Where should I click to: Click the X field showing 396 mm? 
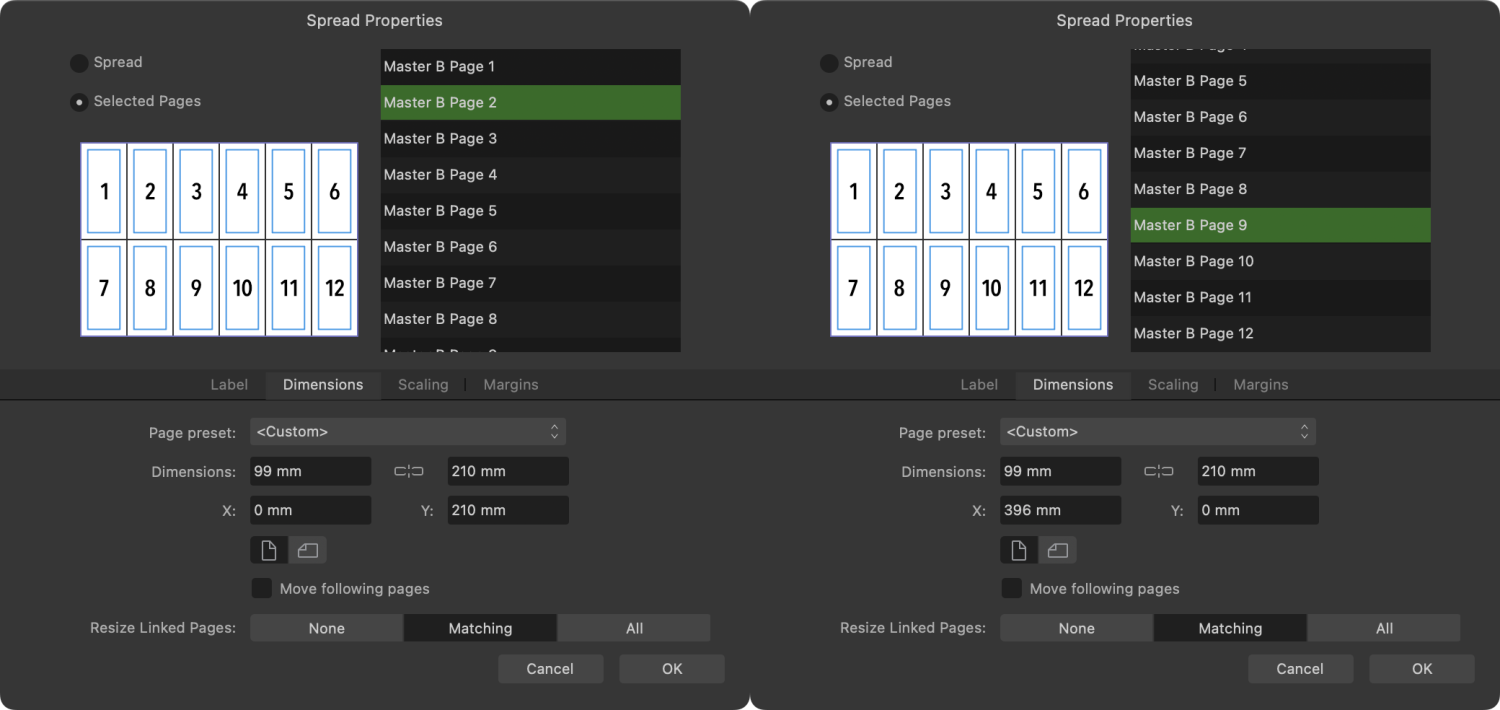1060,510
